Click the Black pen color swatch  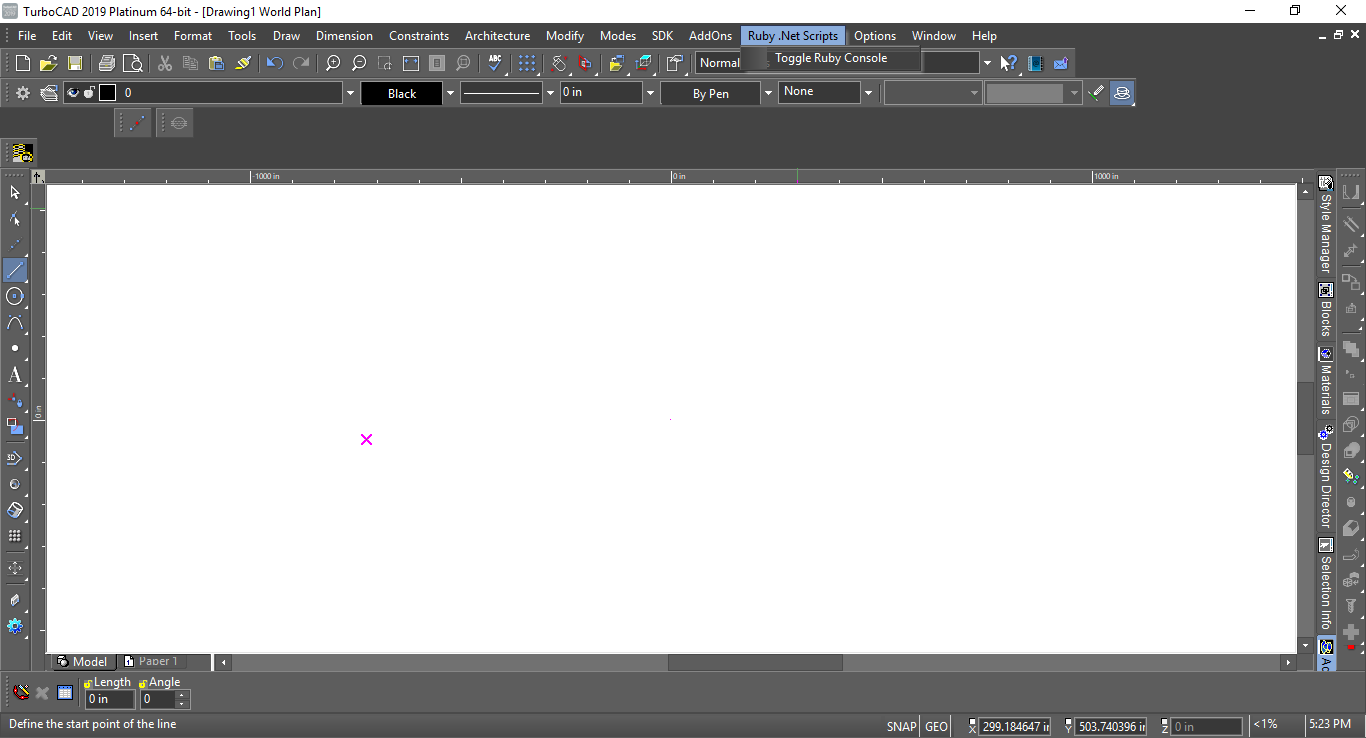click(402, 93)
